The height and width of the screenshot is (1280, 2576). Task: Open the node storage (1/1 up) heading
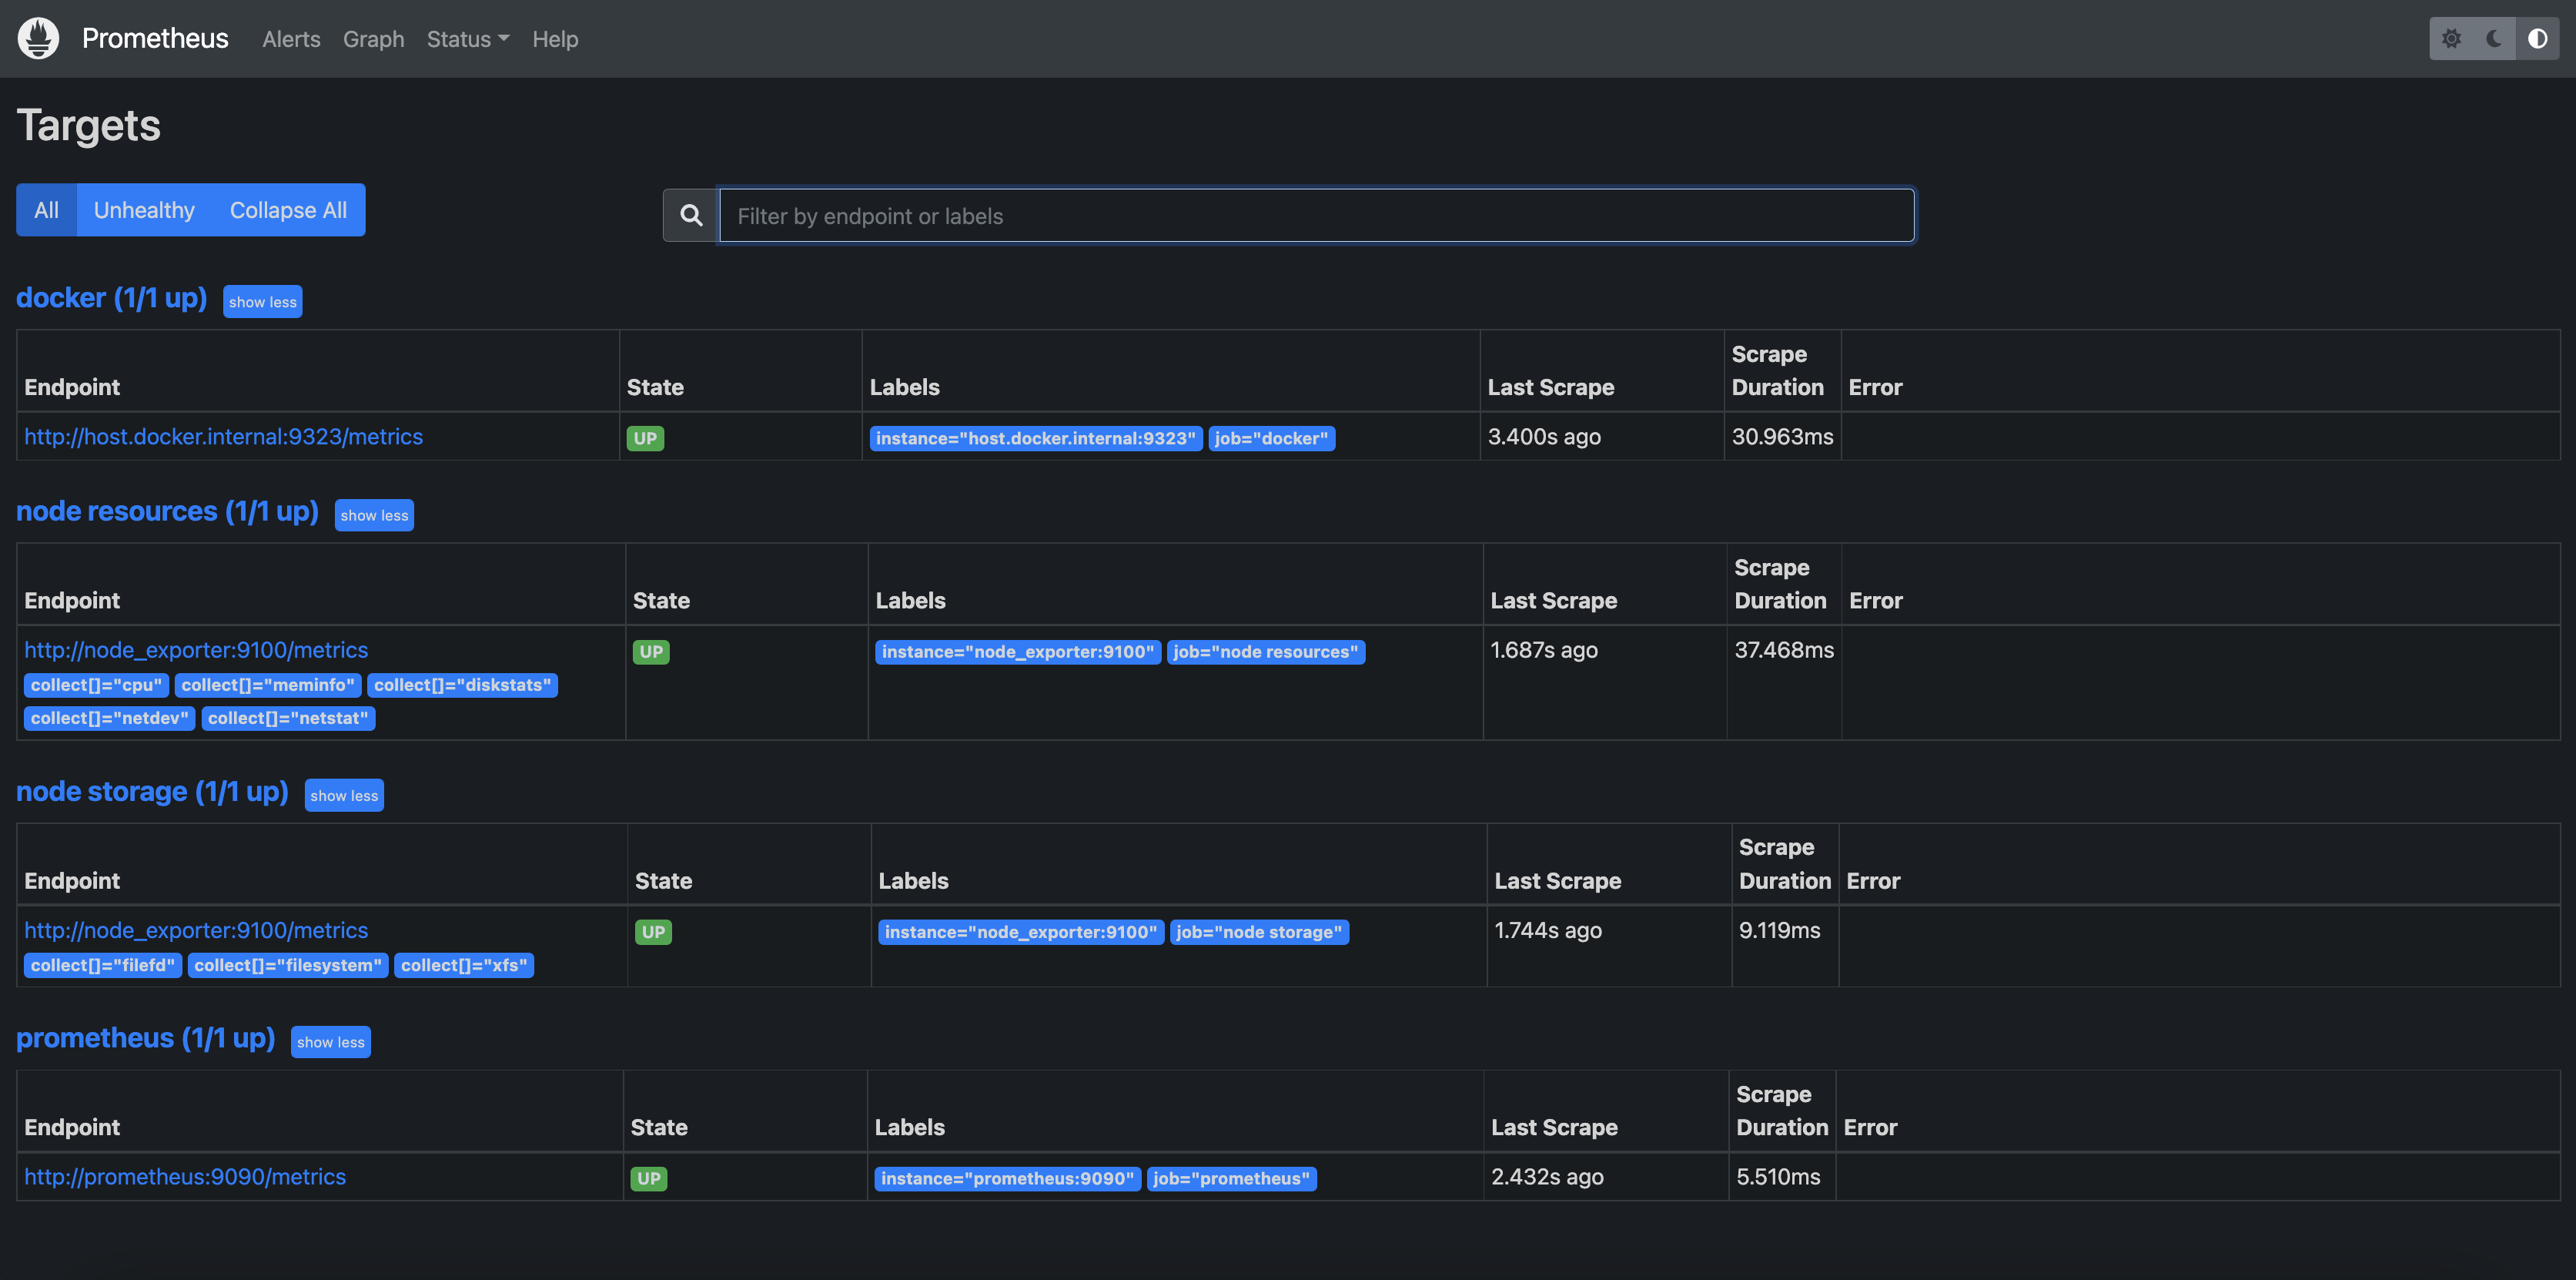pyautogui.click(x=152, y=791)
